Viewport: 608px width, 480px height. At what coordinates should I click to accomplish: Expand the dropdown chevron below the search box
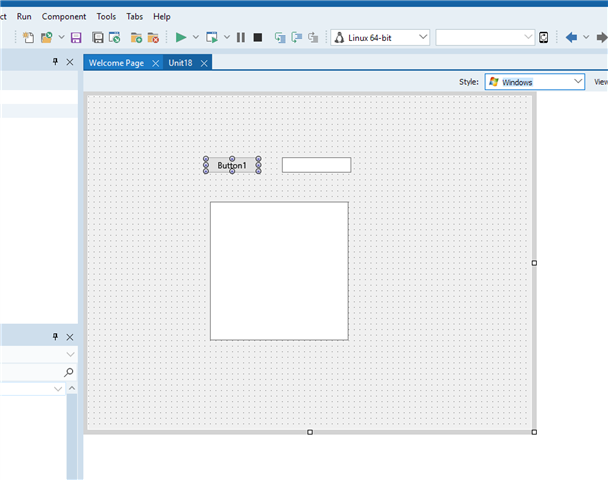(x=58, y=388)
